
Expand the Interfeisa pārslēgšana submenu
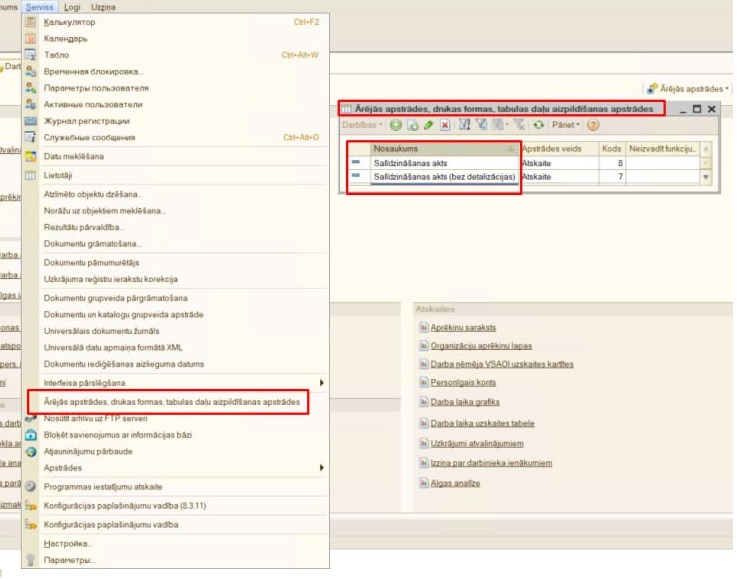click(x=184, y=383)
